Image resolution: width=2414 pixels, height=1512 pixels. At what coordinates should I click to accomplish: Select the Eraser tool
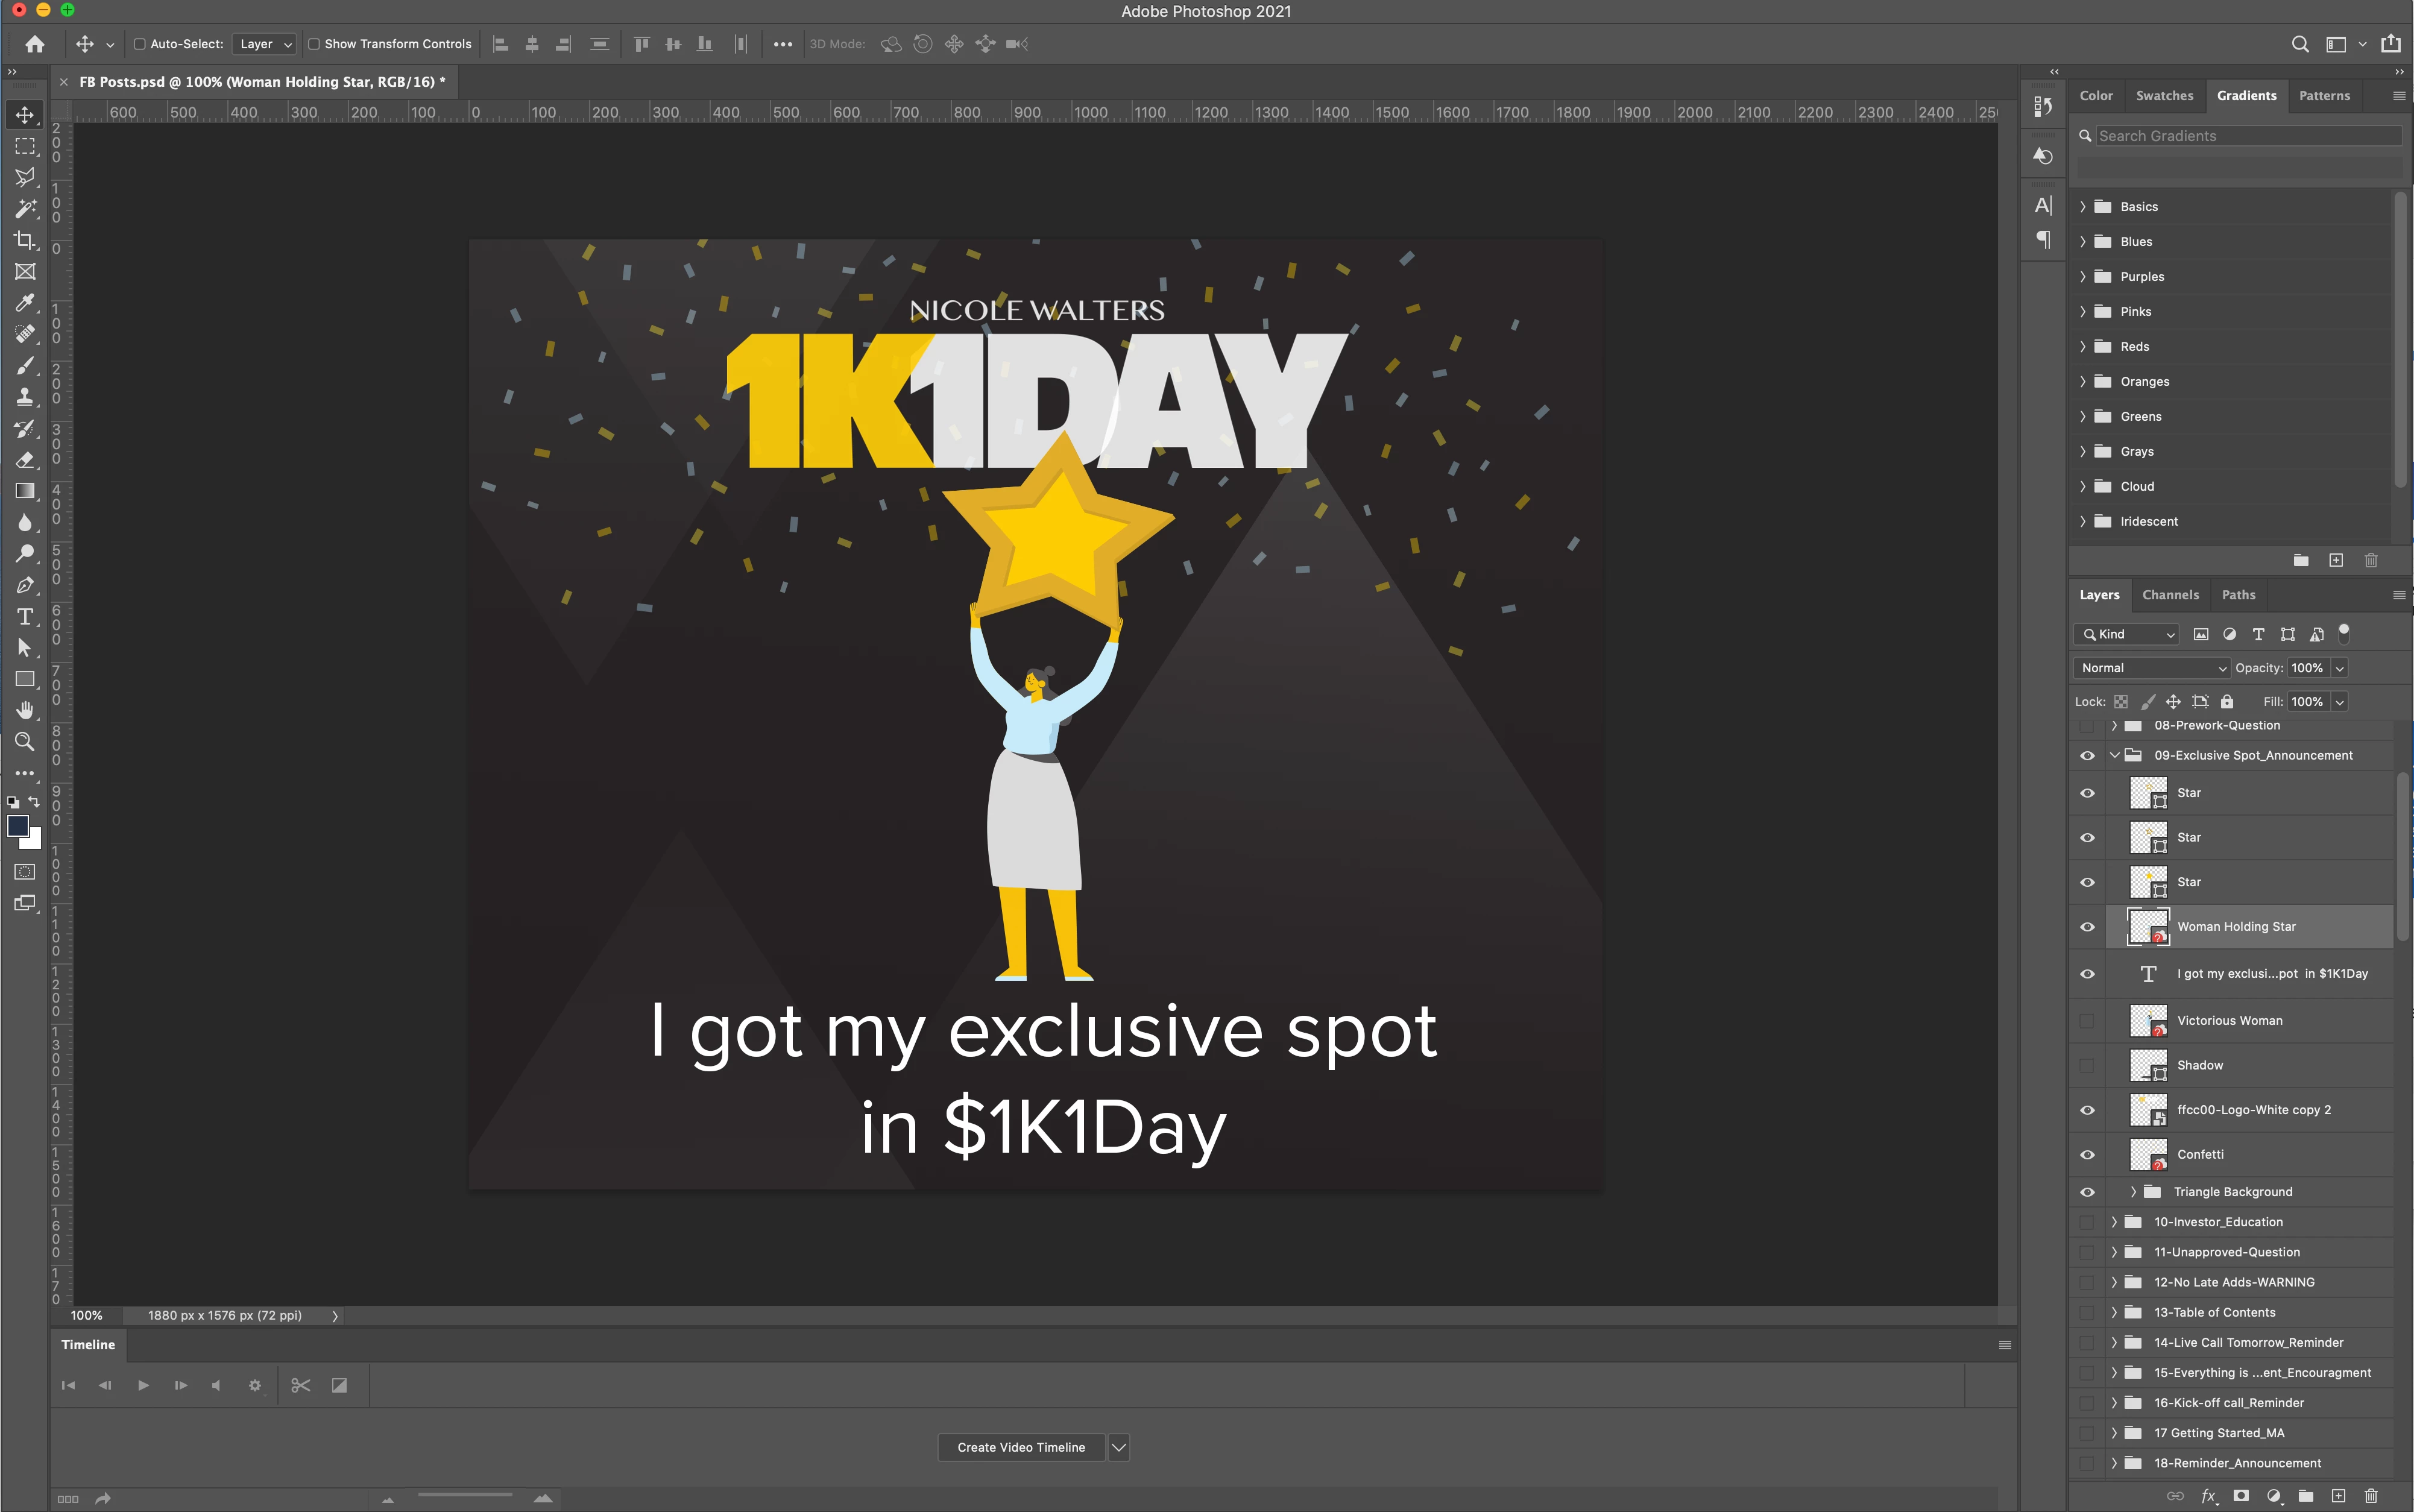point(25,460)
